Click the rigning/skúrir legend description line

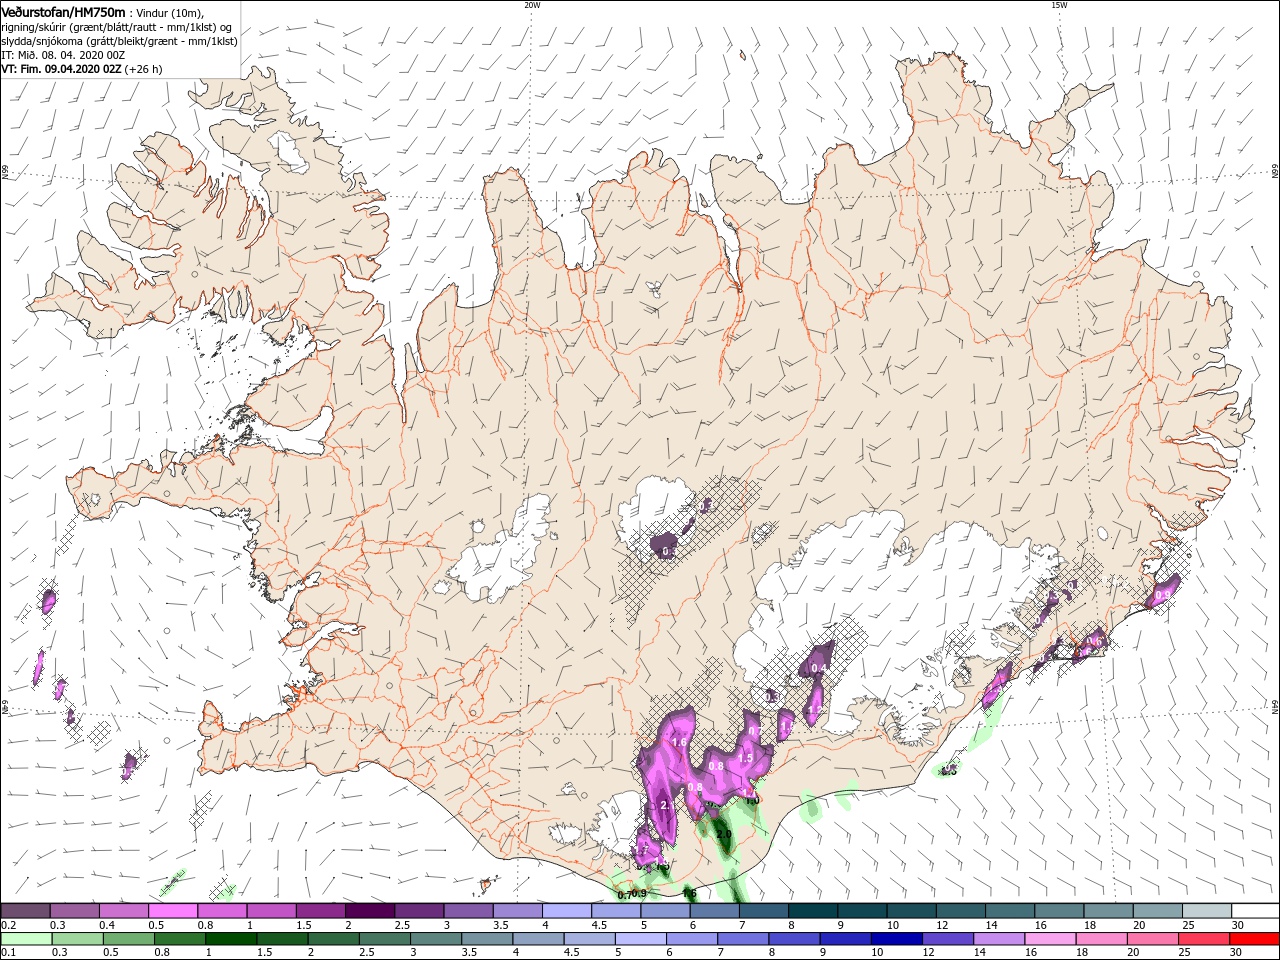coord(117,27)
